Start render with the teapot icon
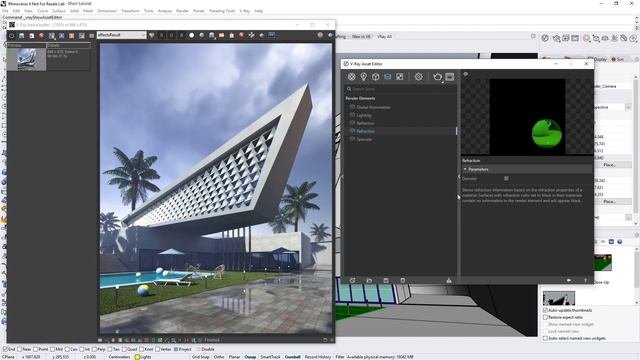Screen dimensions: 640x360 coord(438,77)
